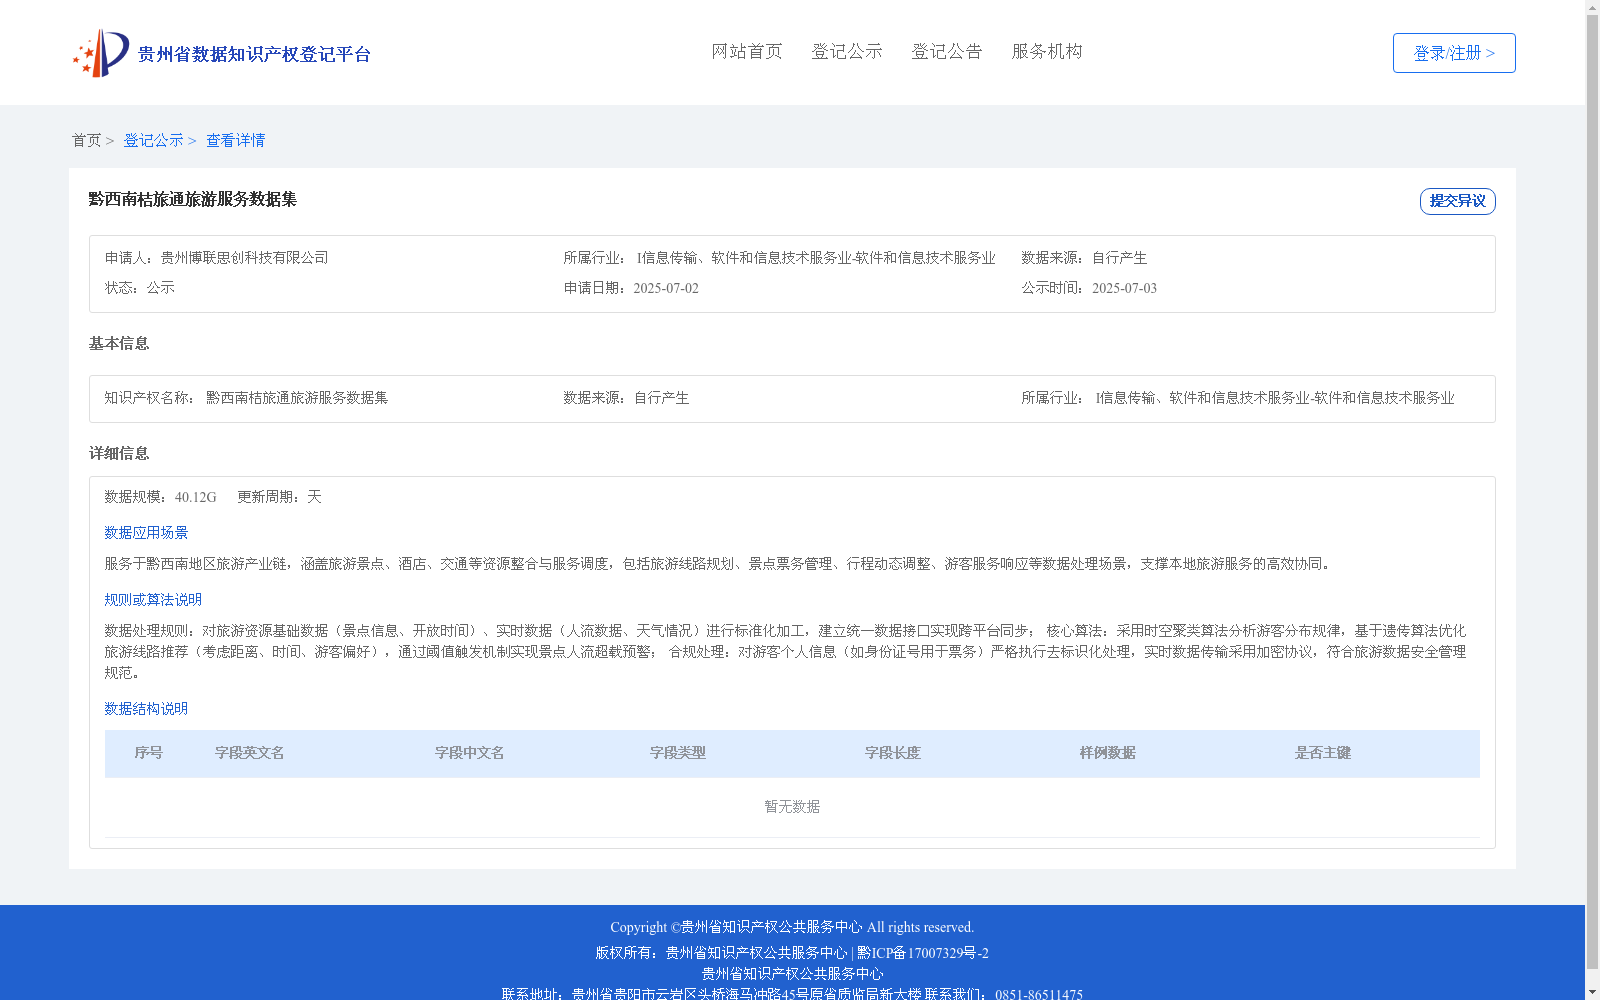1600x1000 pixels.
Task: Click the 基本信息 section heading
Action: coord(119,344)
